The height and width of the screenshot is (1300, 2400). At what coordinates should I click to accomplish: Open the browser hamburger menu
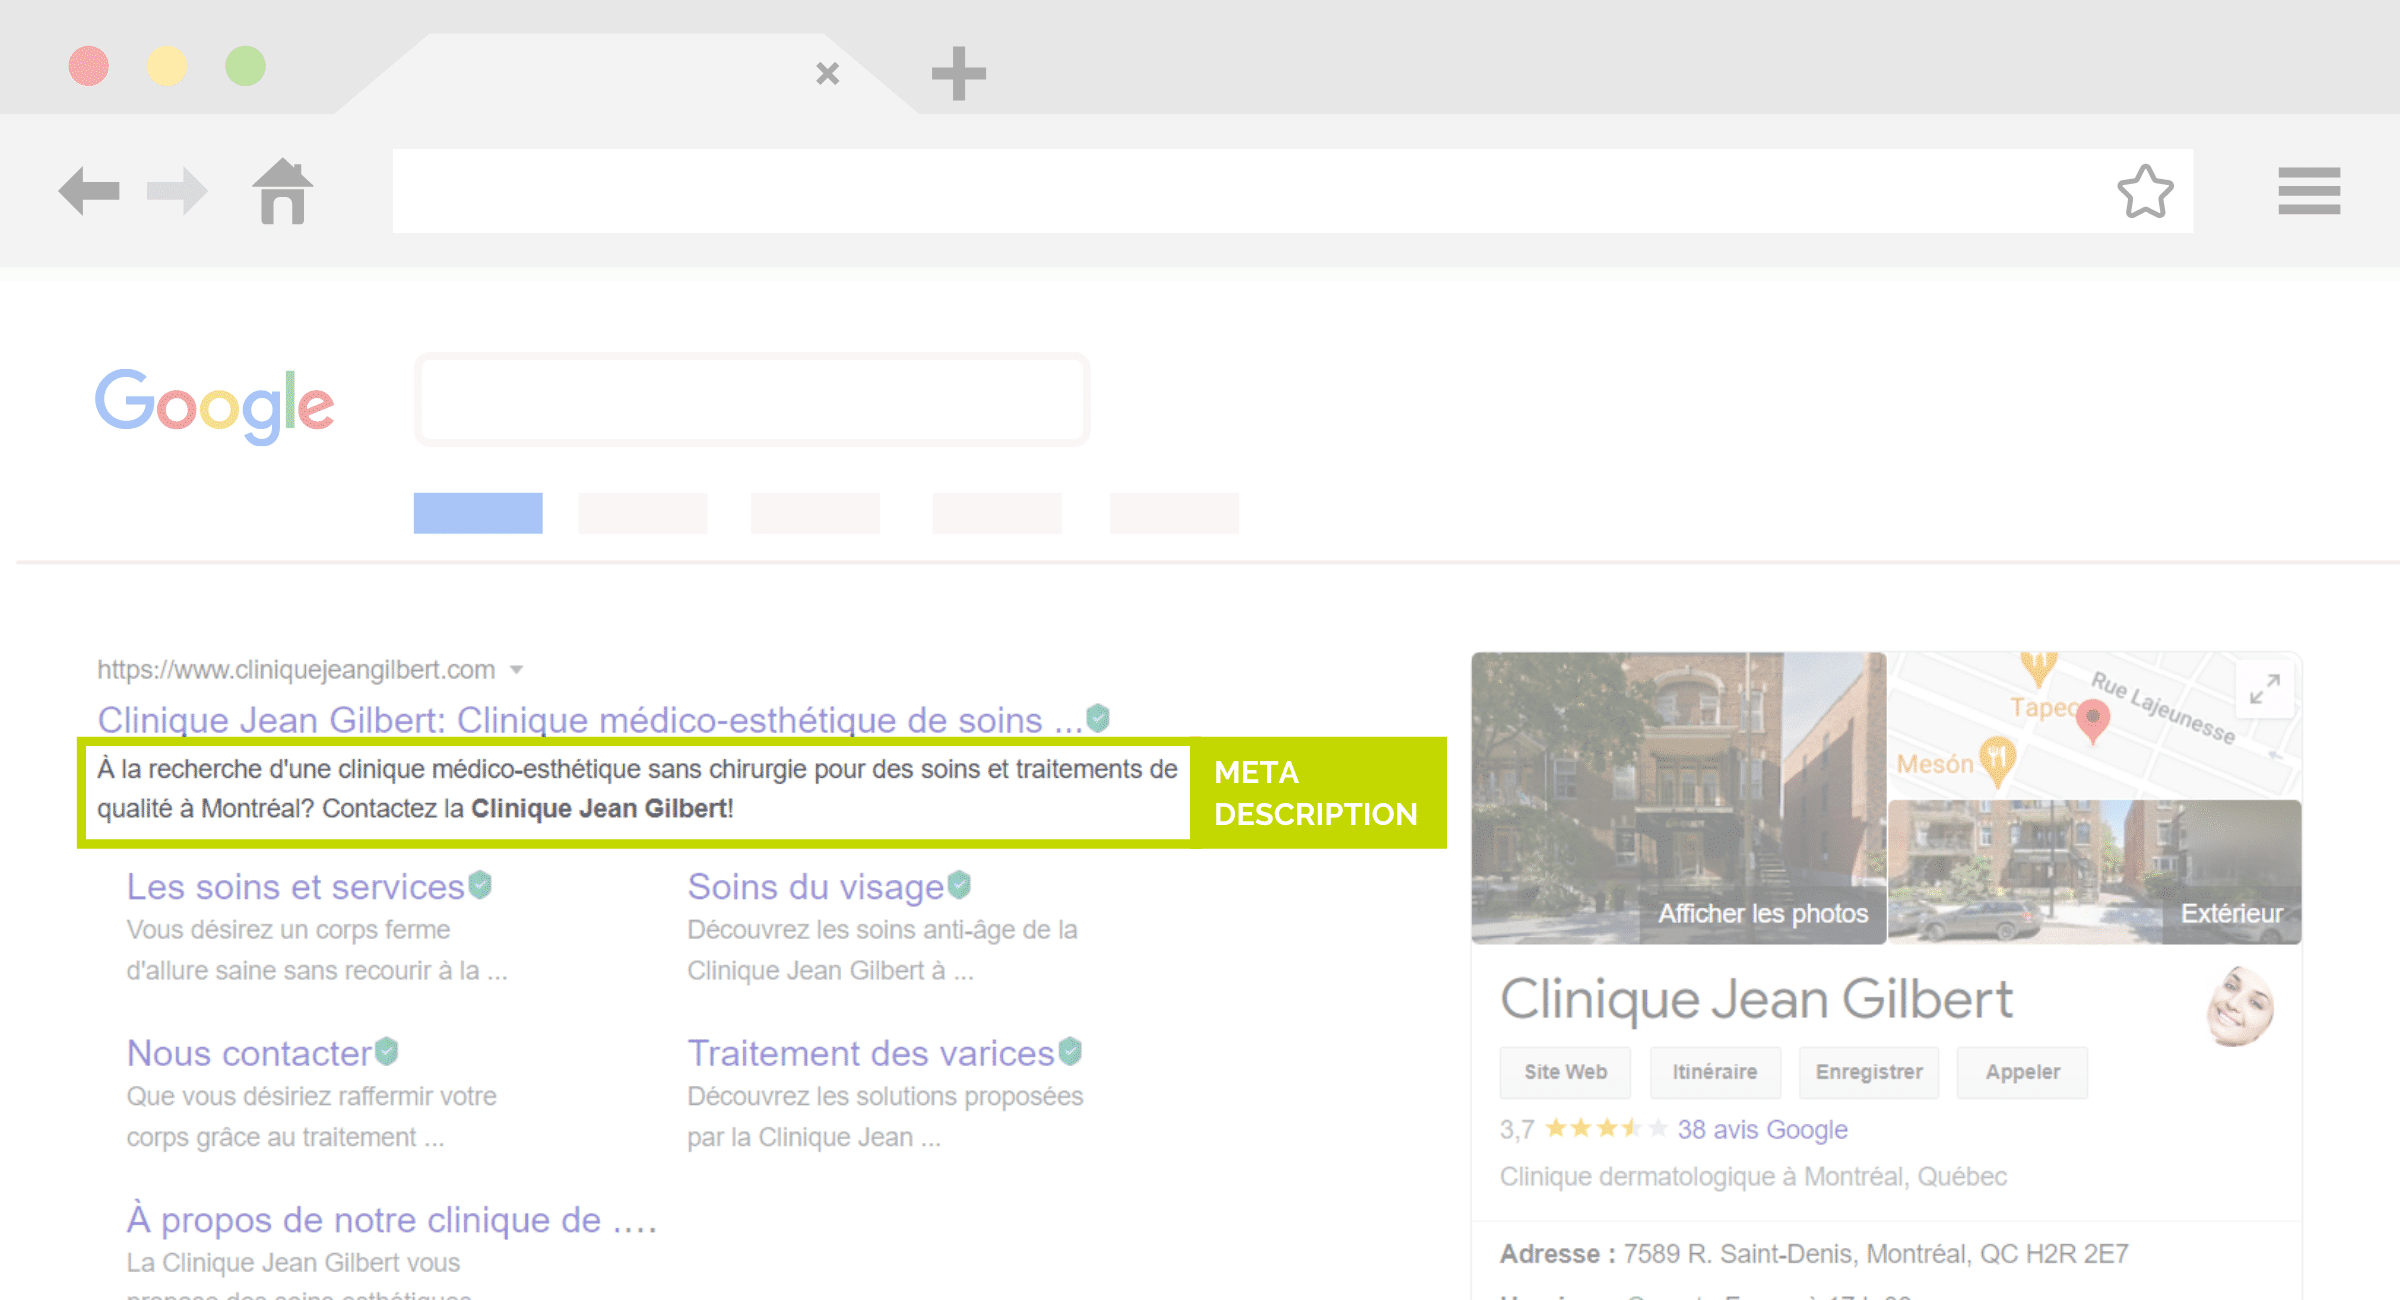tap(2308, 190)
